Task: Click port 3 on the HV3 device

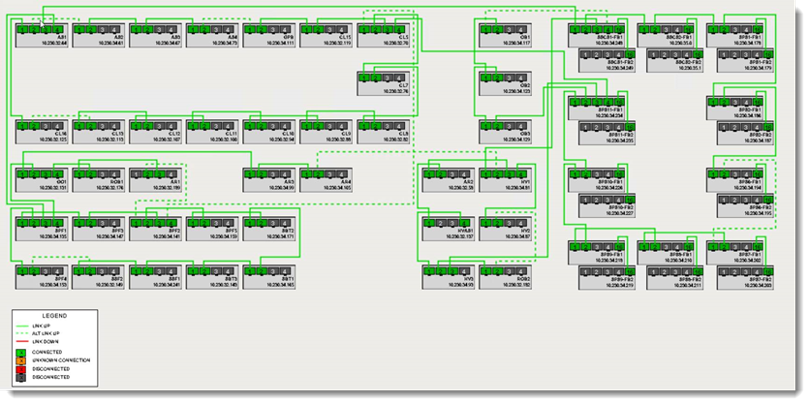Action: click(x=453, y=271)
